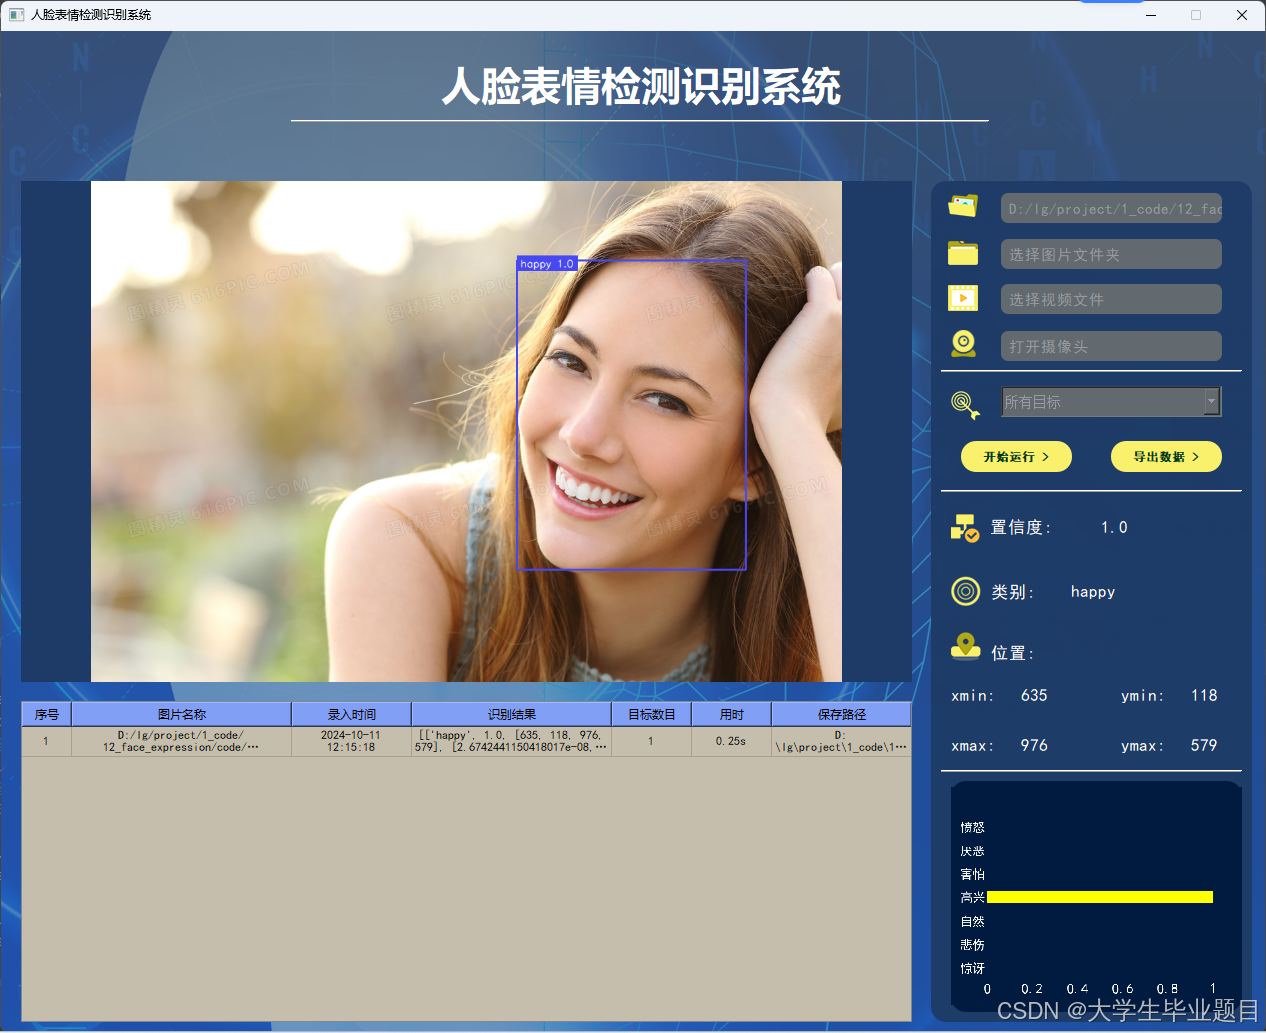Click the save path cell \lg\project\1_code

coord(841,741)
